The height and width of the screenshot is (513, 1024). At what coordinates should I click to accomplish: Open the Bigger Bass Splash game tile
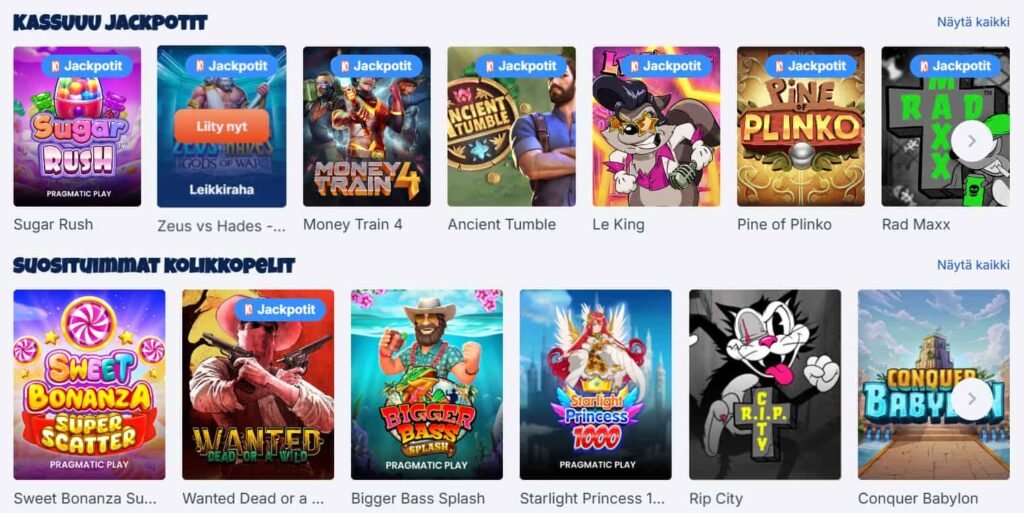coord(426,384)
